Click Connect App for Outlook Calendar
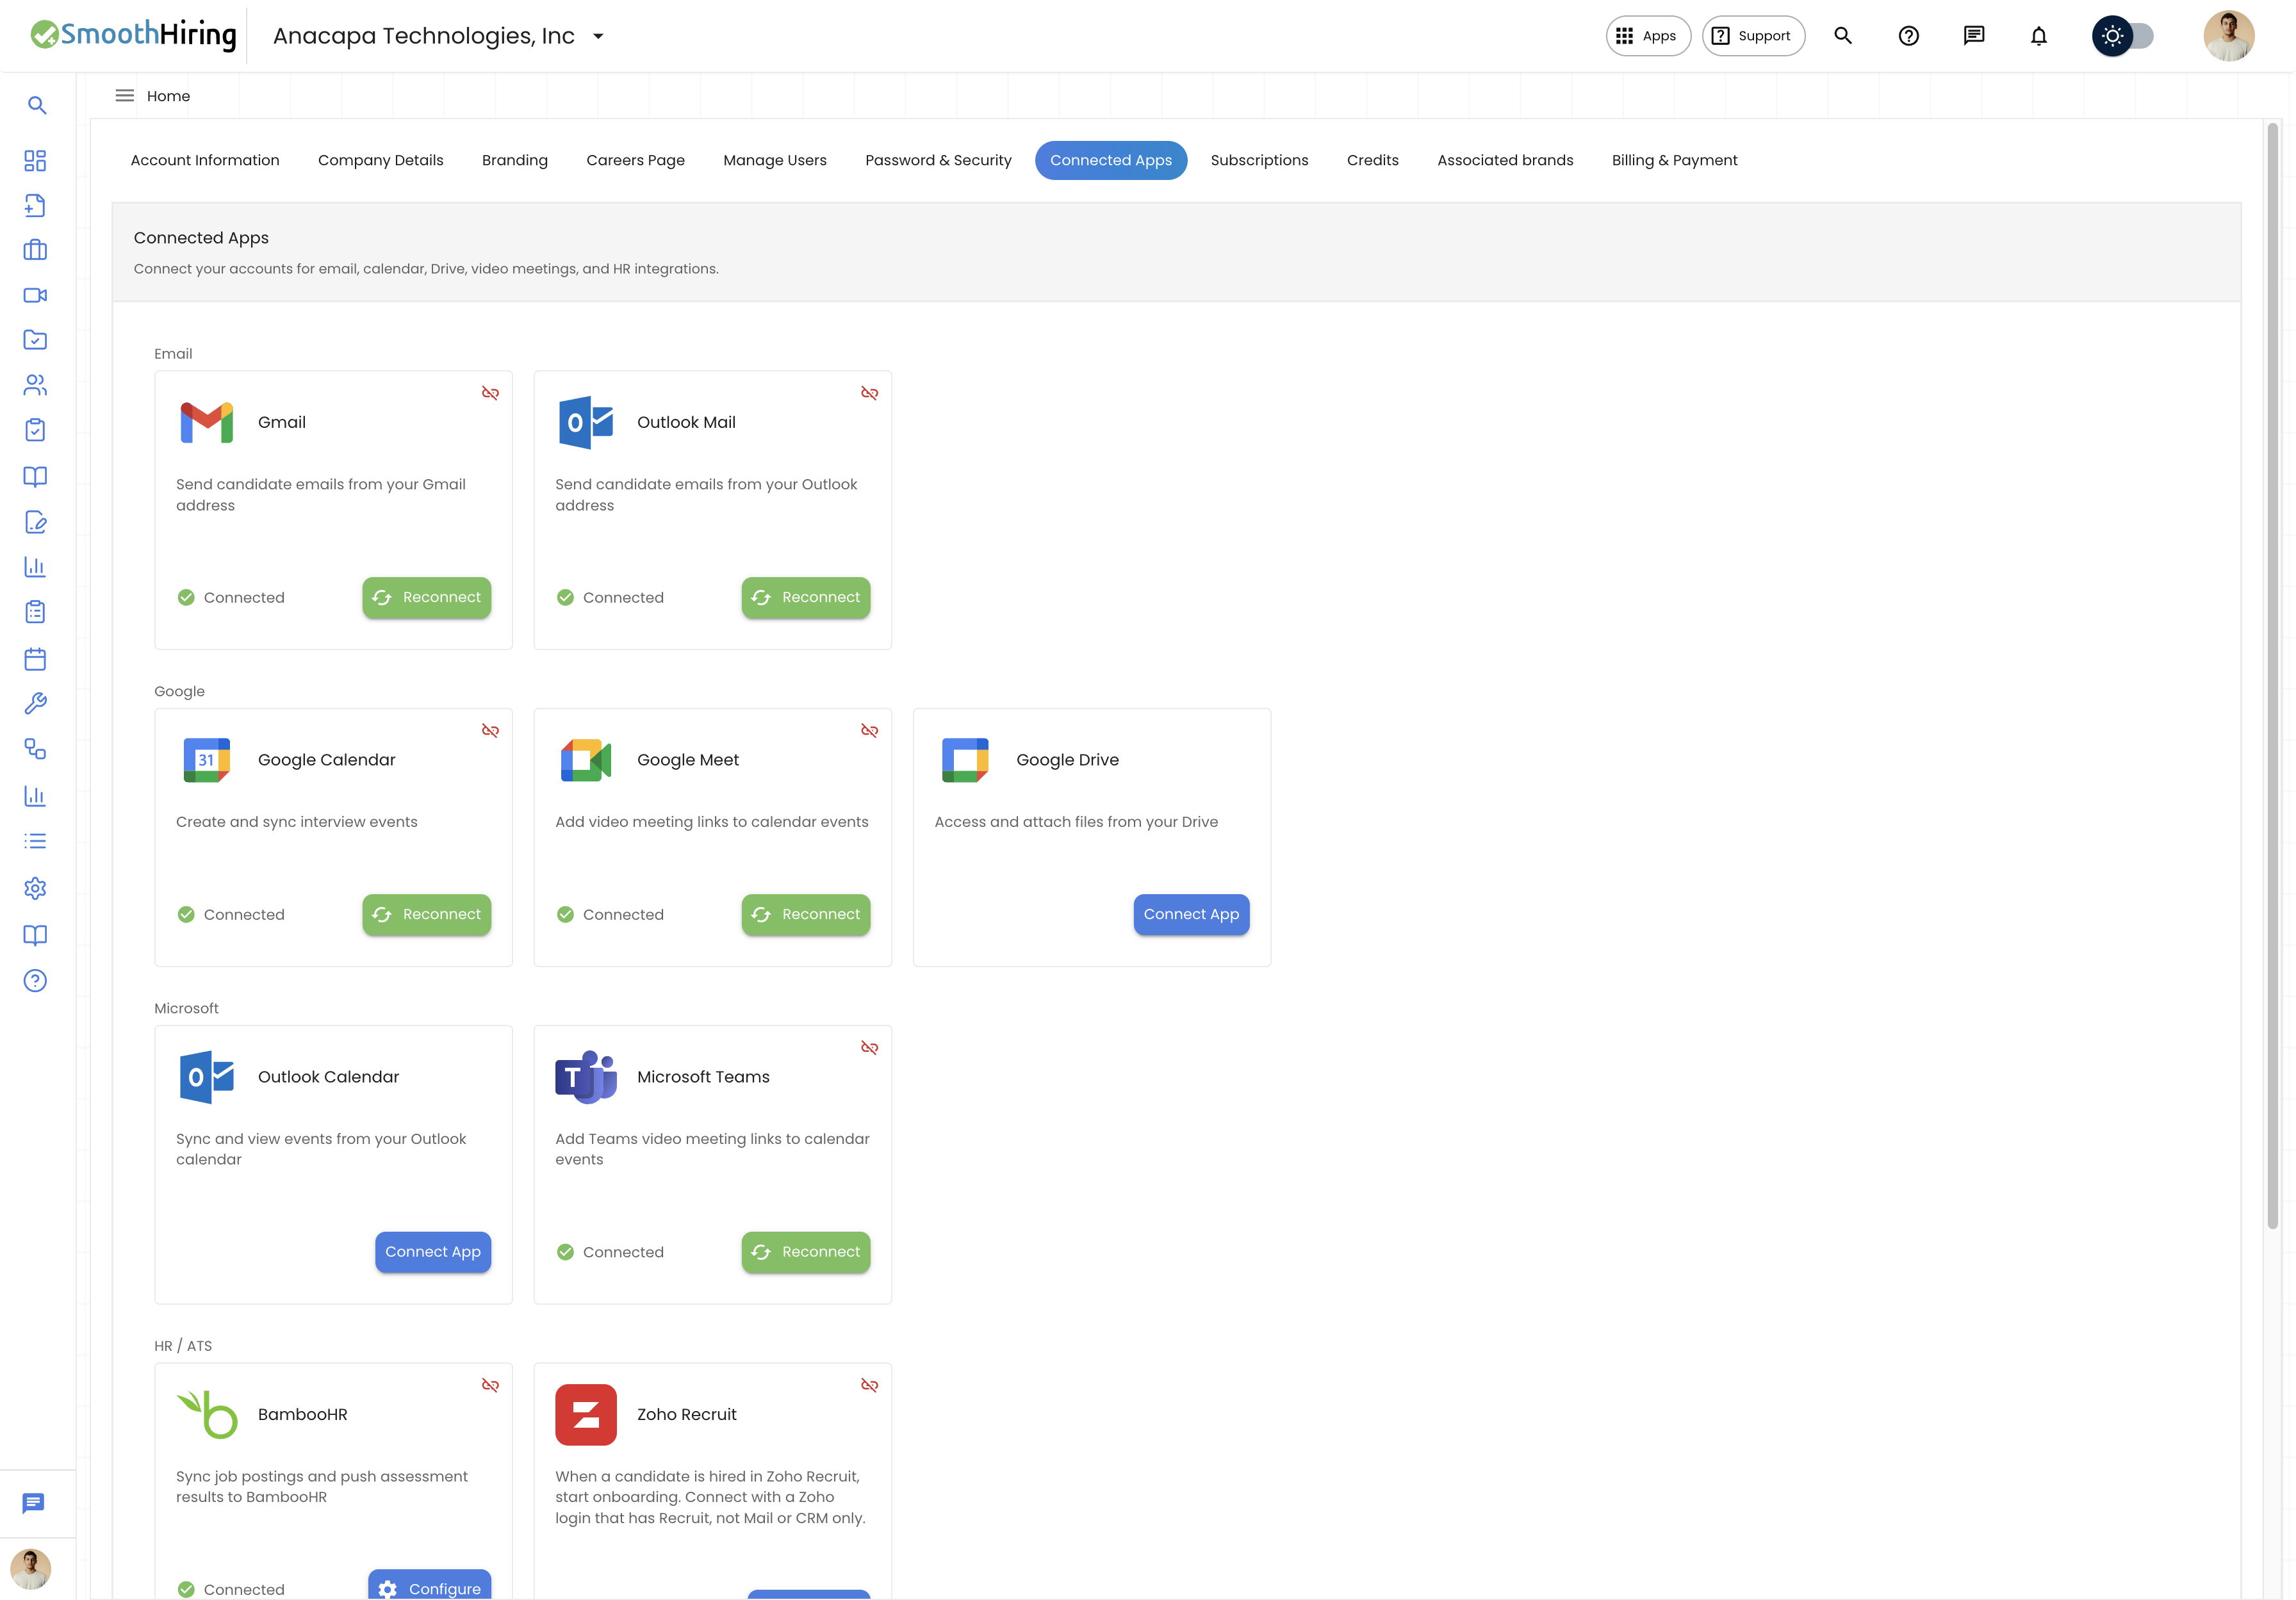This screenshot has width=2296, height=1600. click(x=433, y=1252)
